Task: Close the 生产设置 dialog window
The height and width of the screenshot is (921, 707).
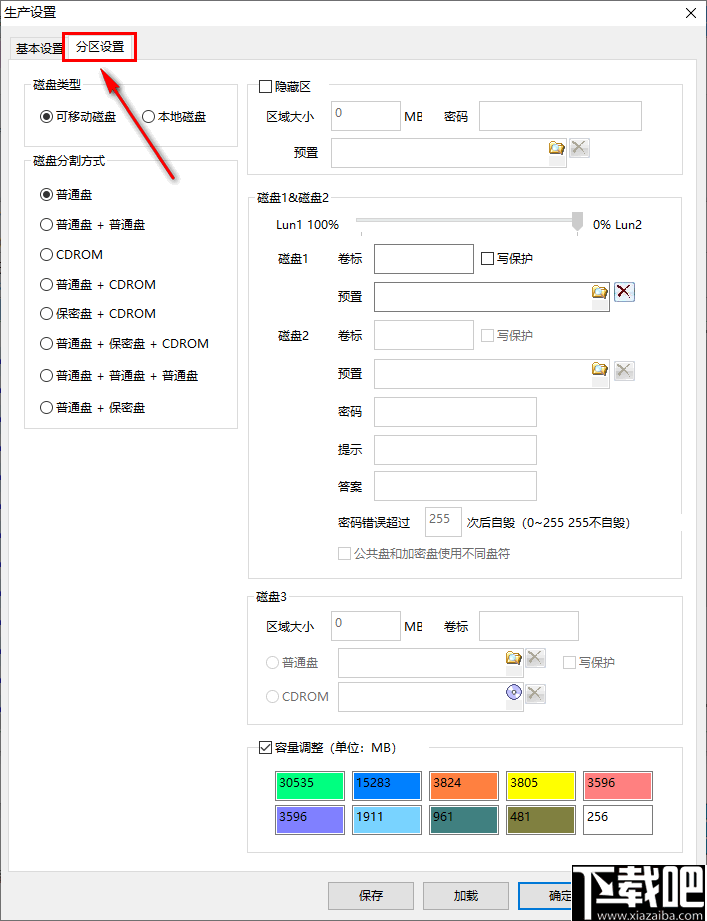Action: (x=691, y=13)
